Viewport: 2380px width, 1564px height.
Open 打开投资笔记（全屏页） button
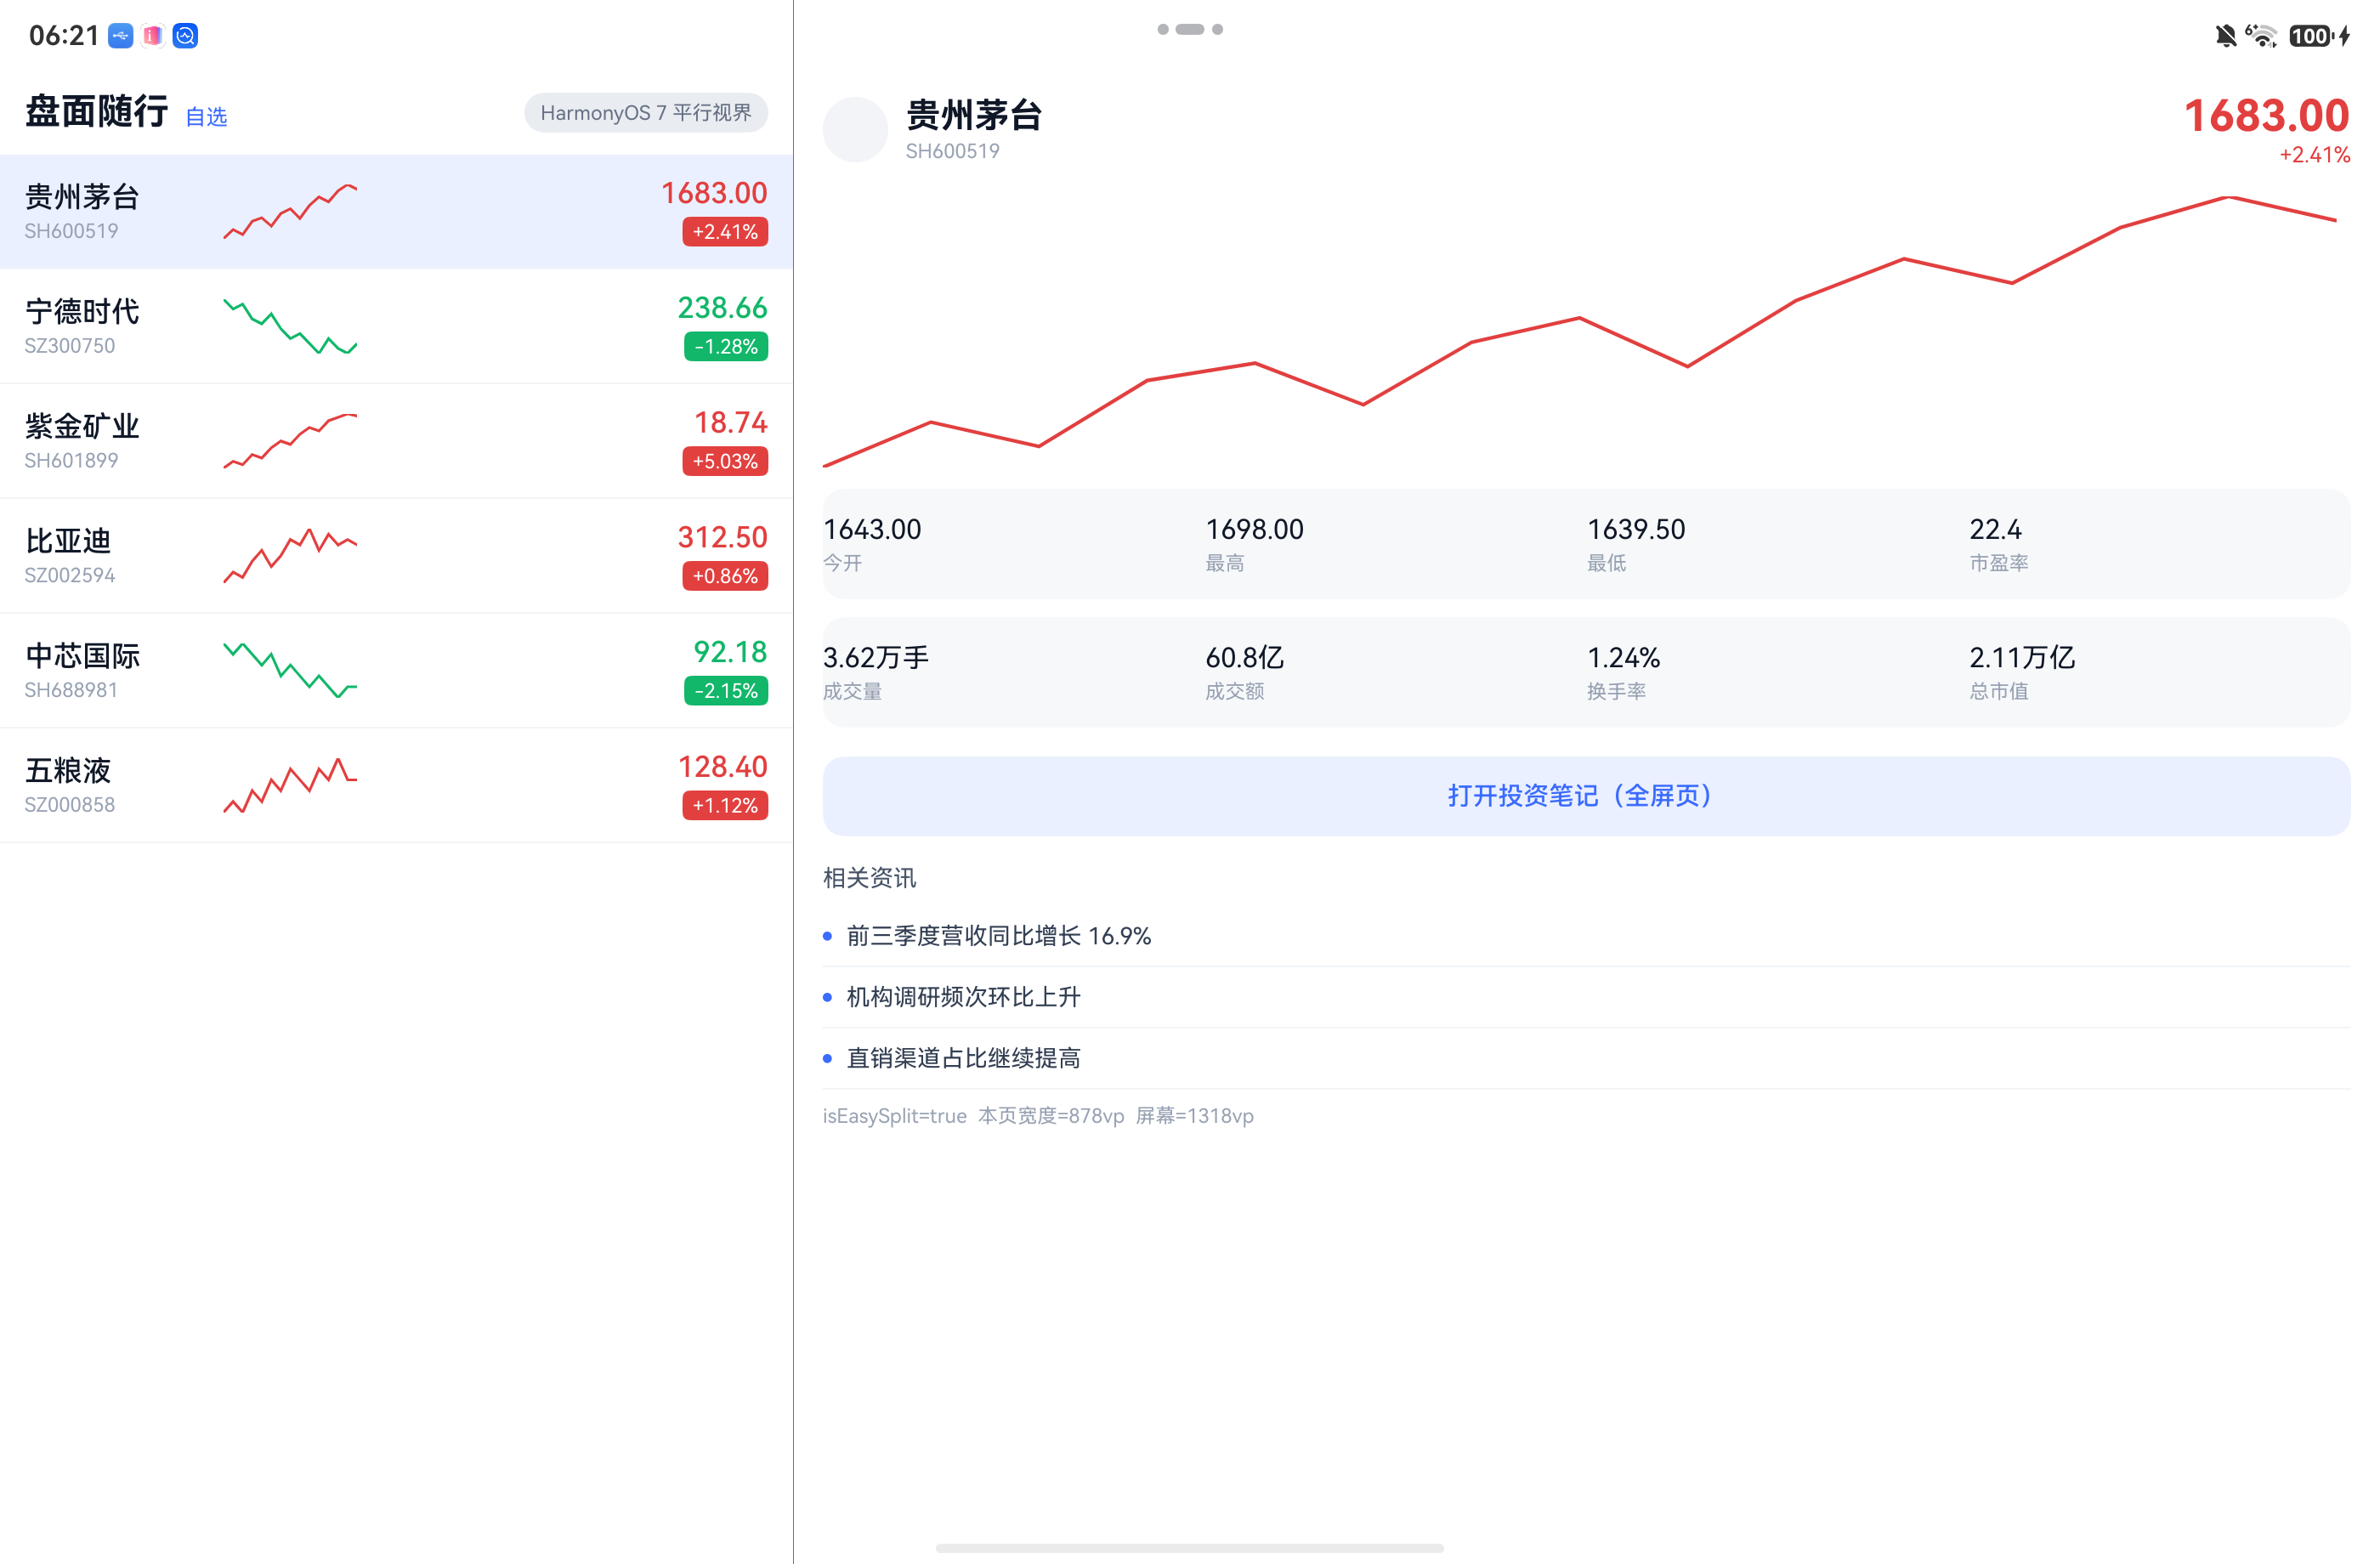(x=1586, y=796)
